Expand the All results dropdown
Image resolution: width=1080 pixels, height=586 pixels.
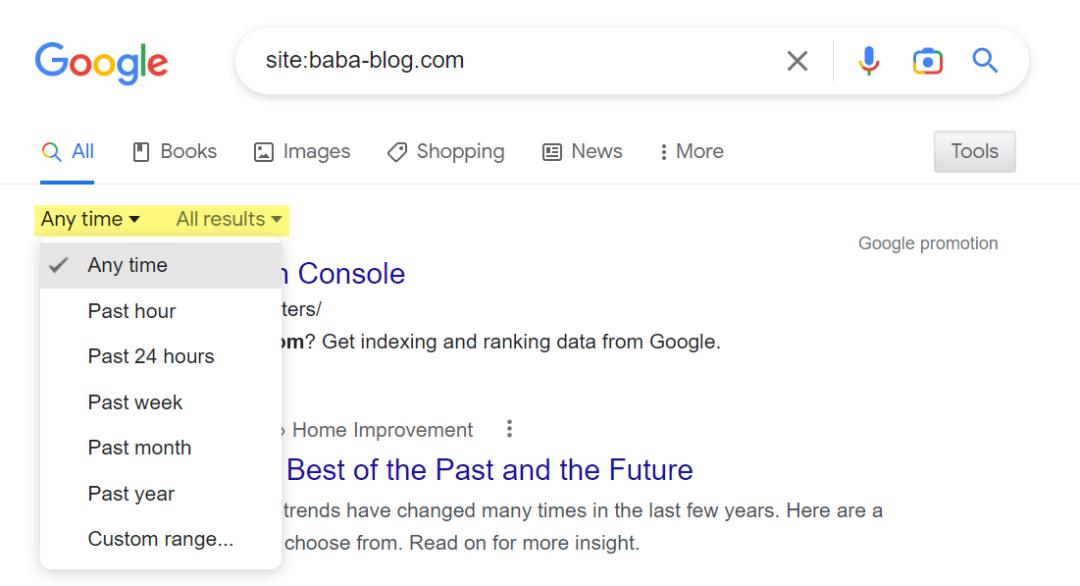click(229, 219)
